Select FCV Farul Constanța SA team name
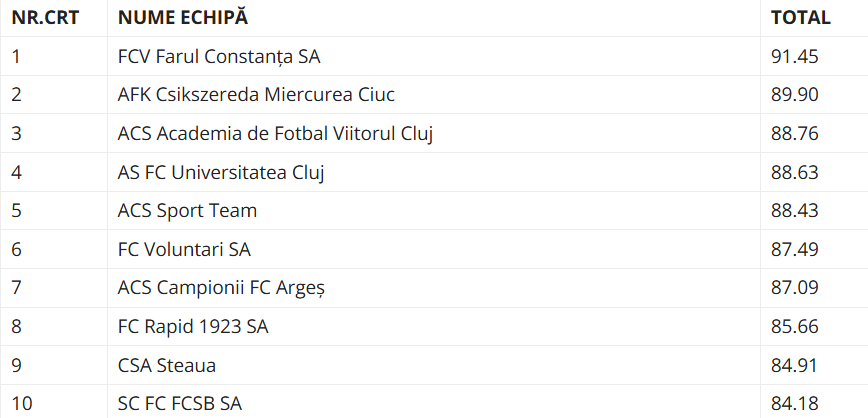This screenshot has width=868, height=418. (x=219, y=56)
